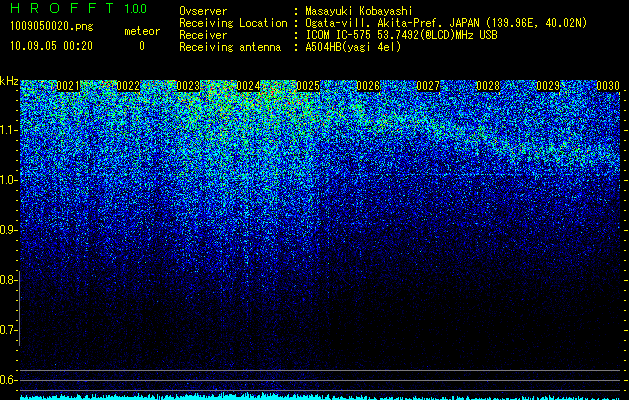Click the kHz axis unit label
The height and width of the screenshot is (400, 629).
coord(9,81)
